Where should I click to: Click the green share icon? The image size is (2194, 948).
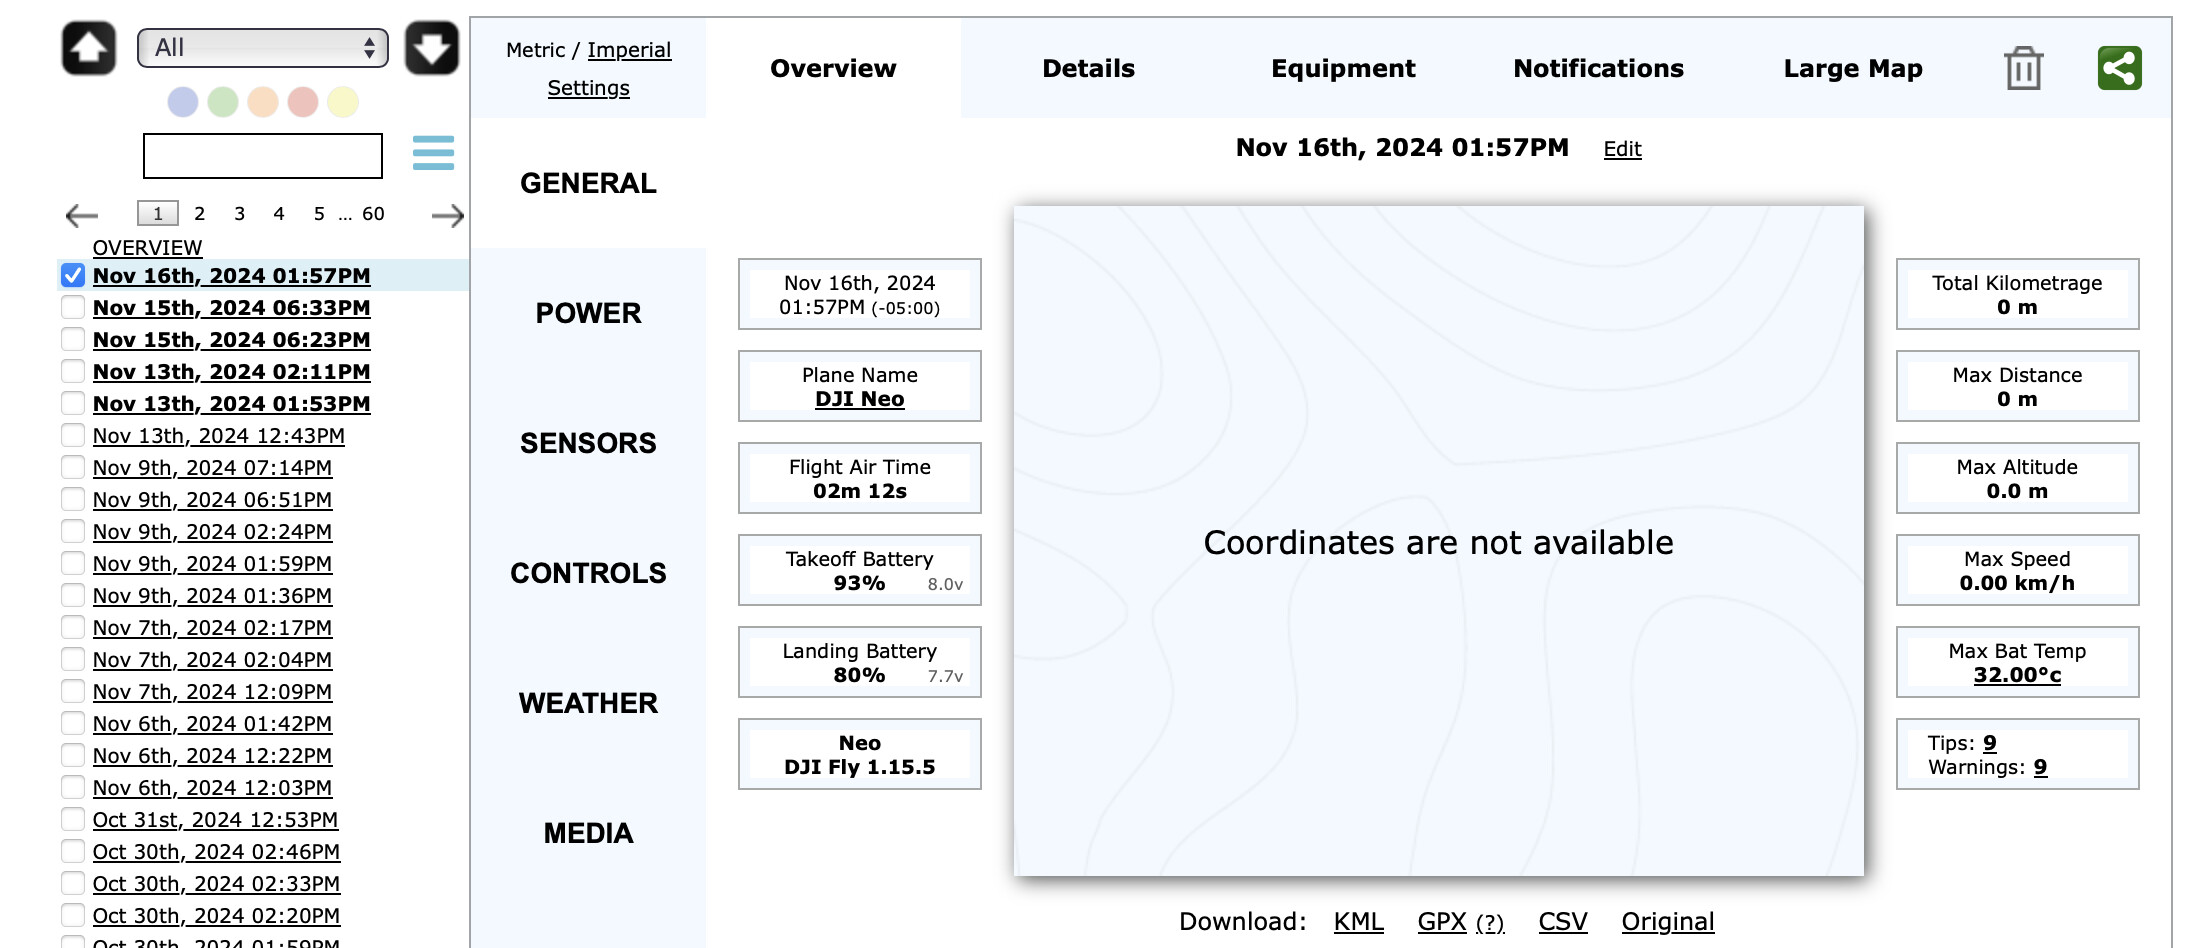click(x=2119, y=69)
